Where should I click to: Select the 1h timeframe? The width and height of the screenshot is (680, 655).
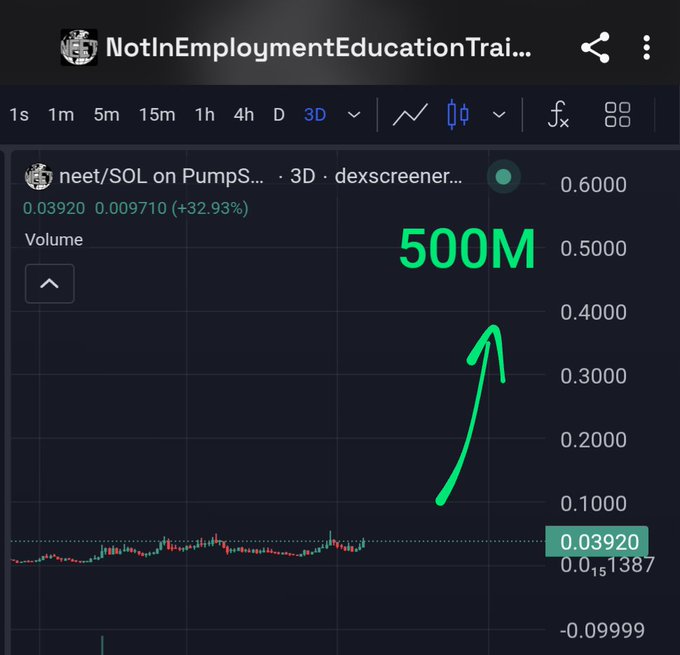point(205,115)
